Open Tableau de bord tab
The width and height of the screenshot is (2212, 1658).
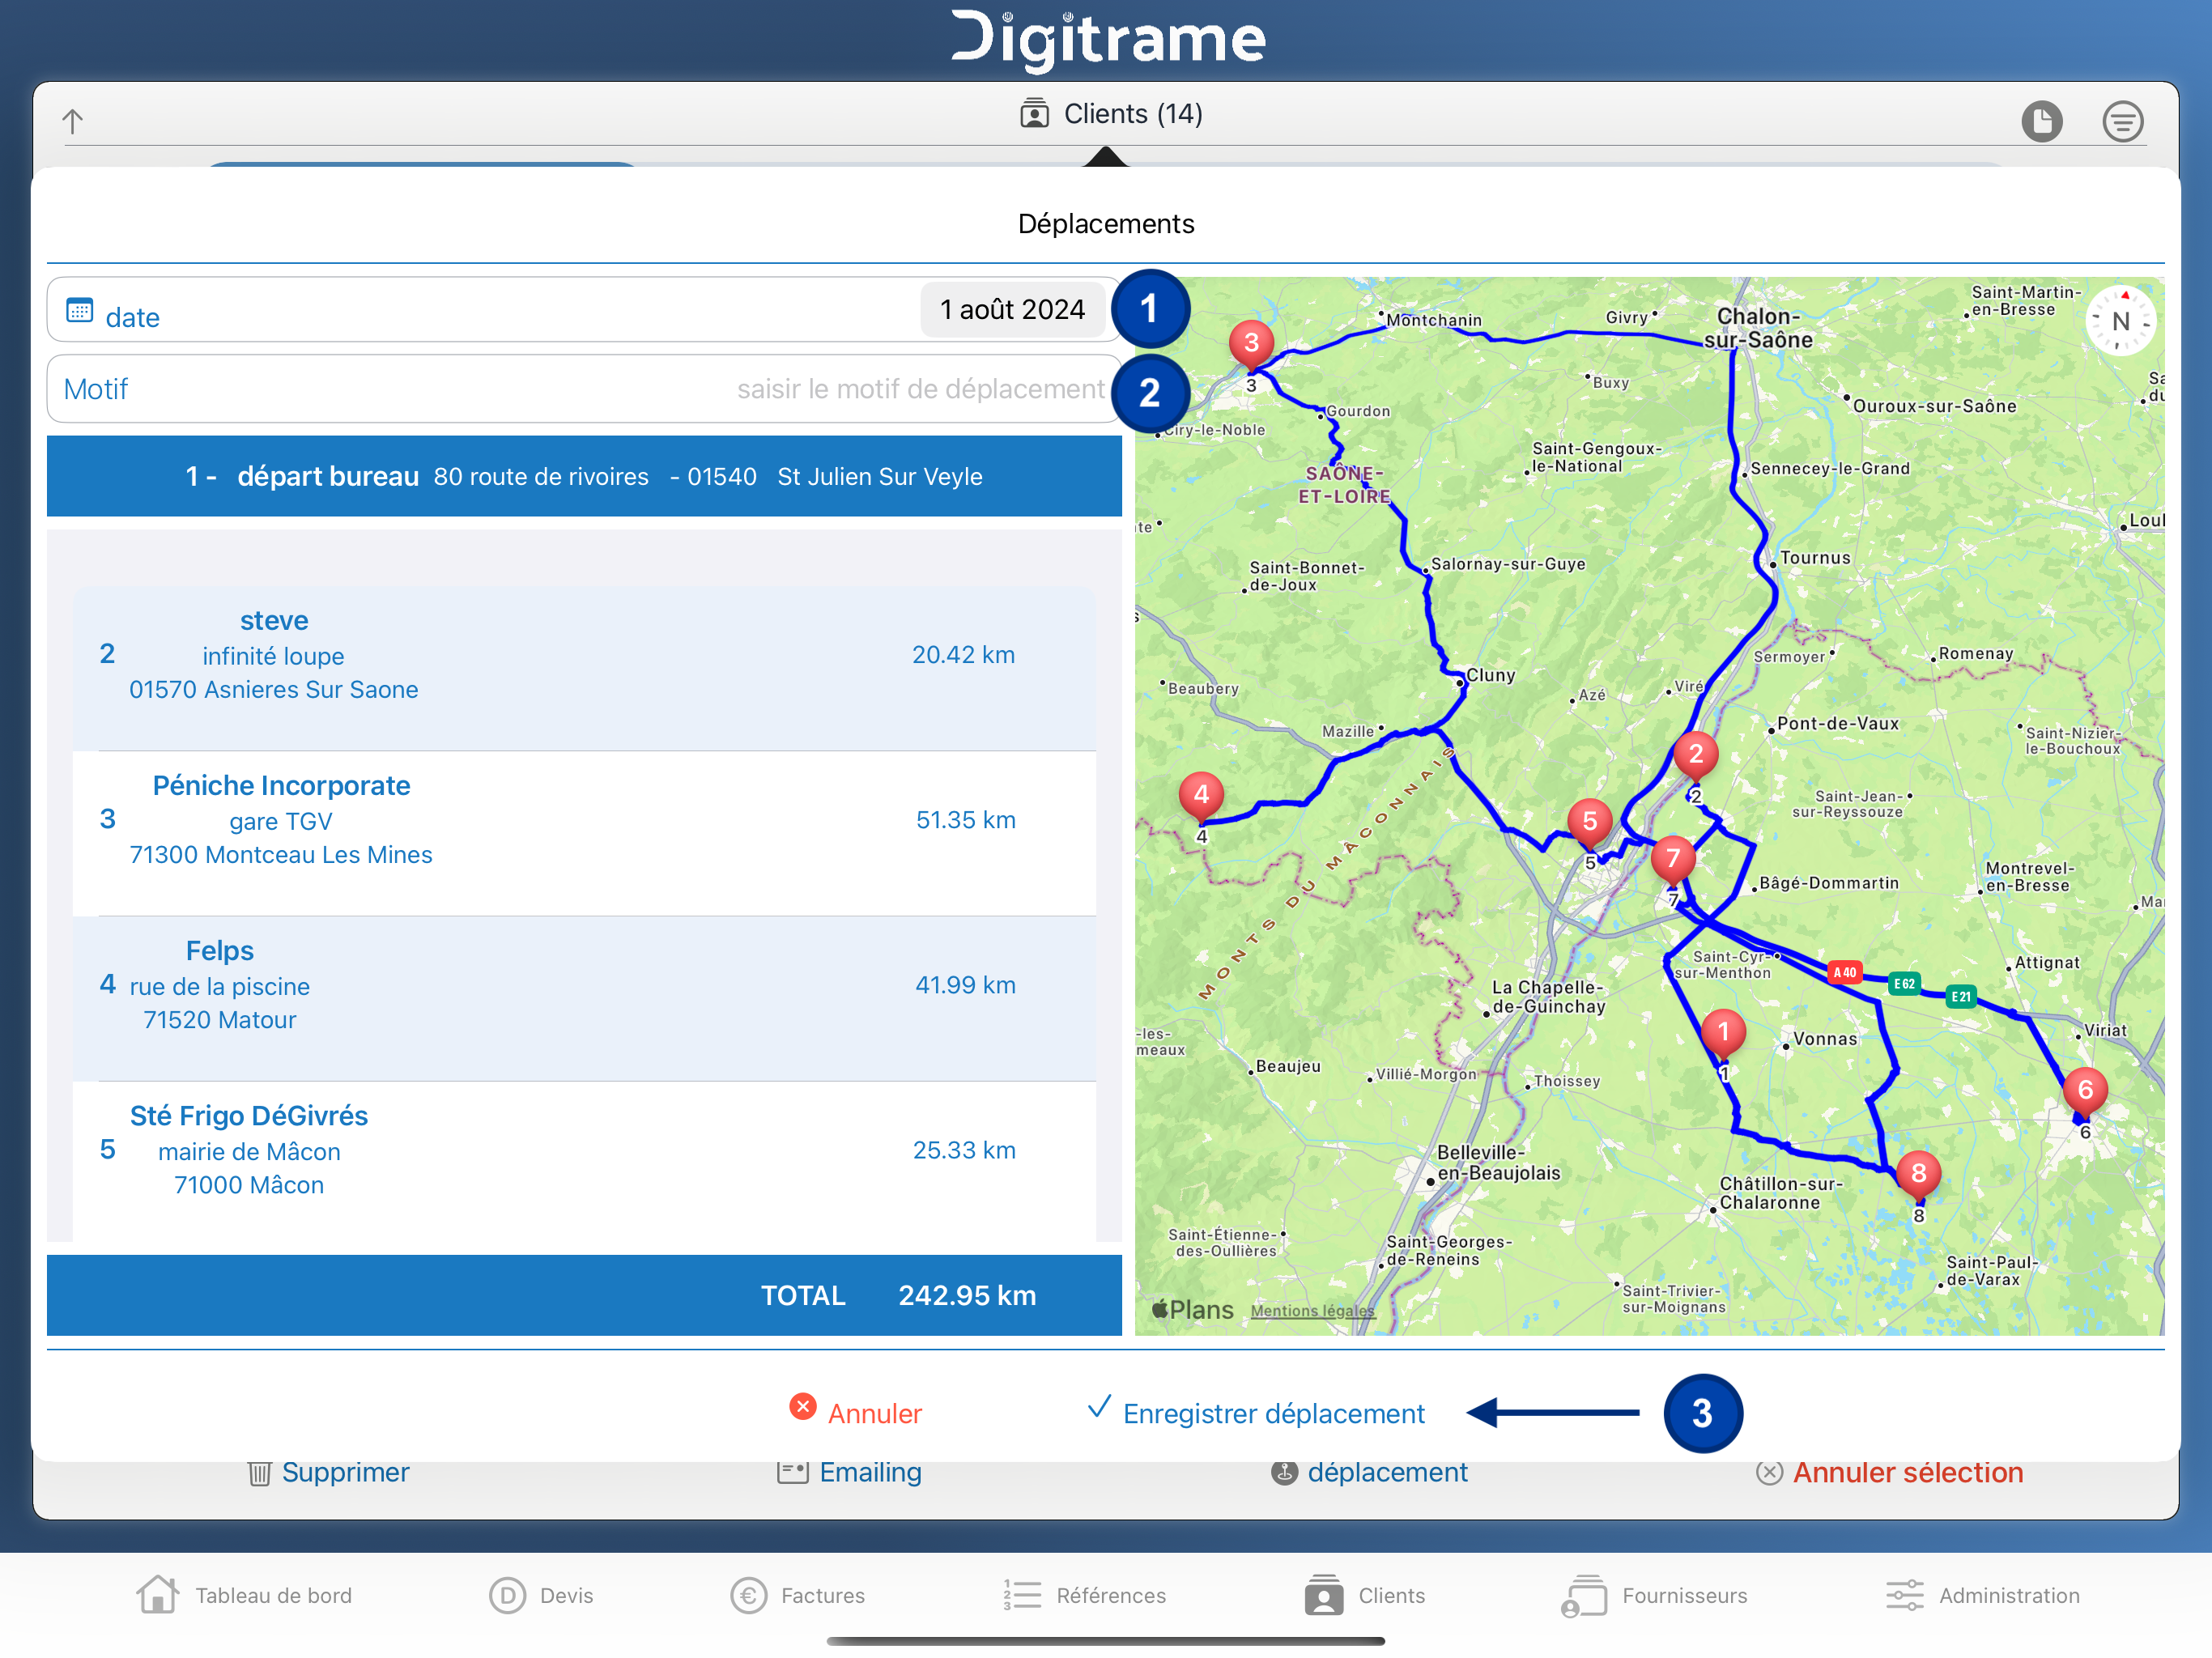click(244, 1595)
